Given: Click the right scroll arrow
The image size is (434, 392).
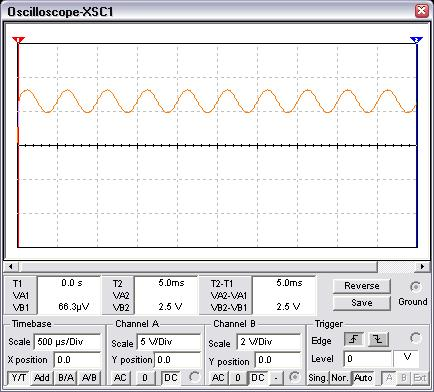Looking at the screenshot, I should [422, 266].
